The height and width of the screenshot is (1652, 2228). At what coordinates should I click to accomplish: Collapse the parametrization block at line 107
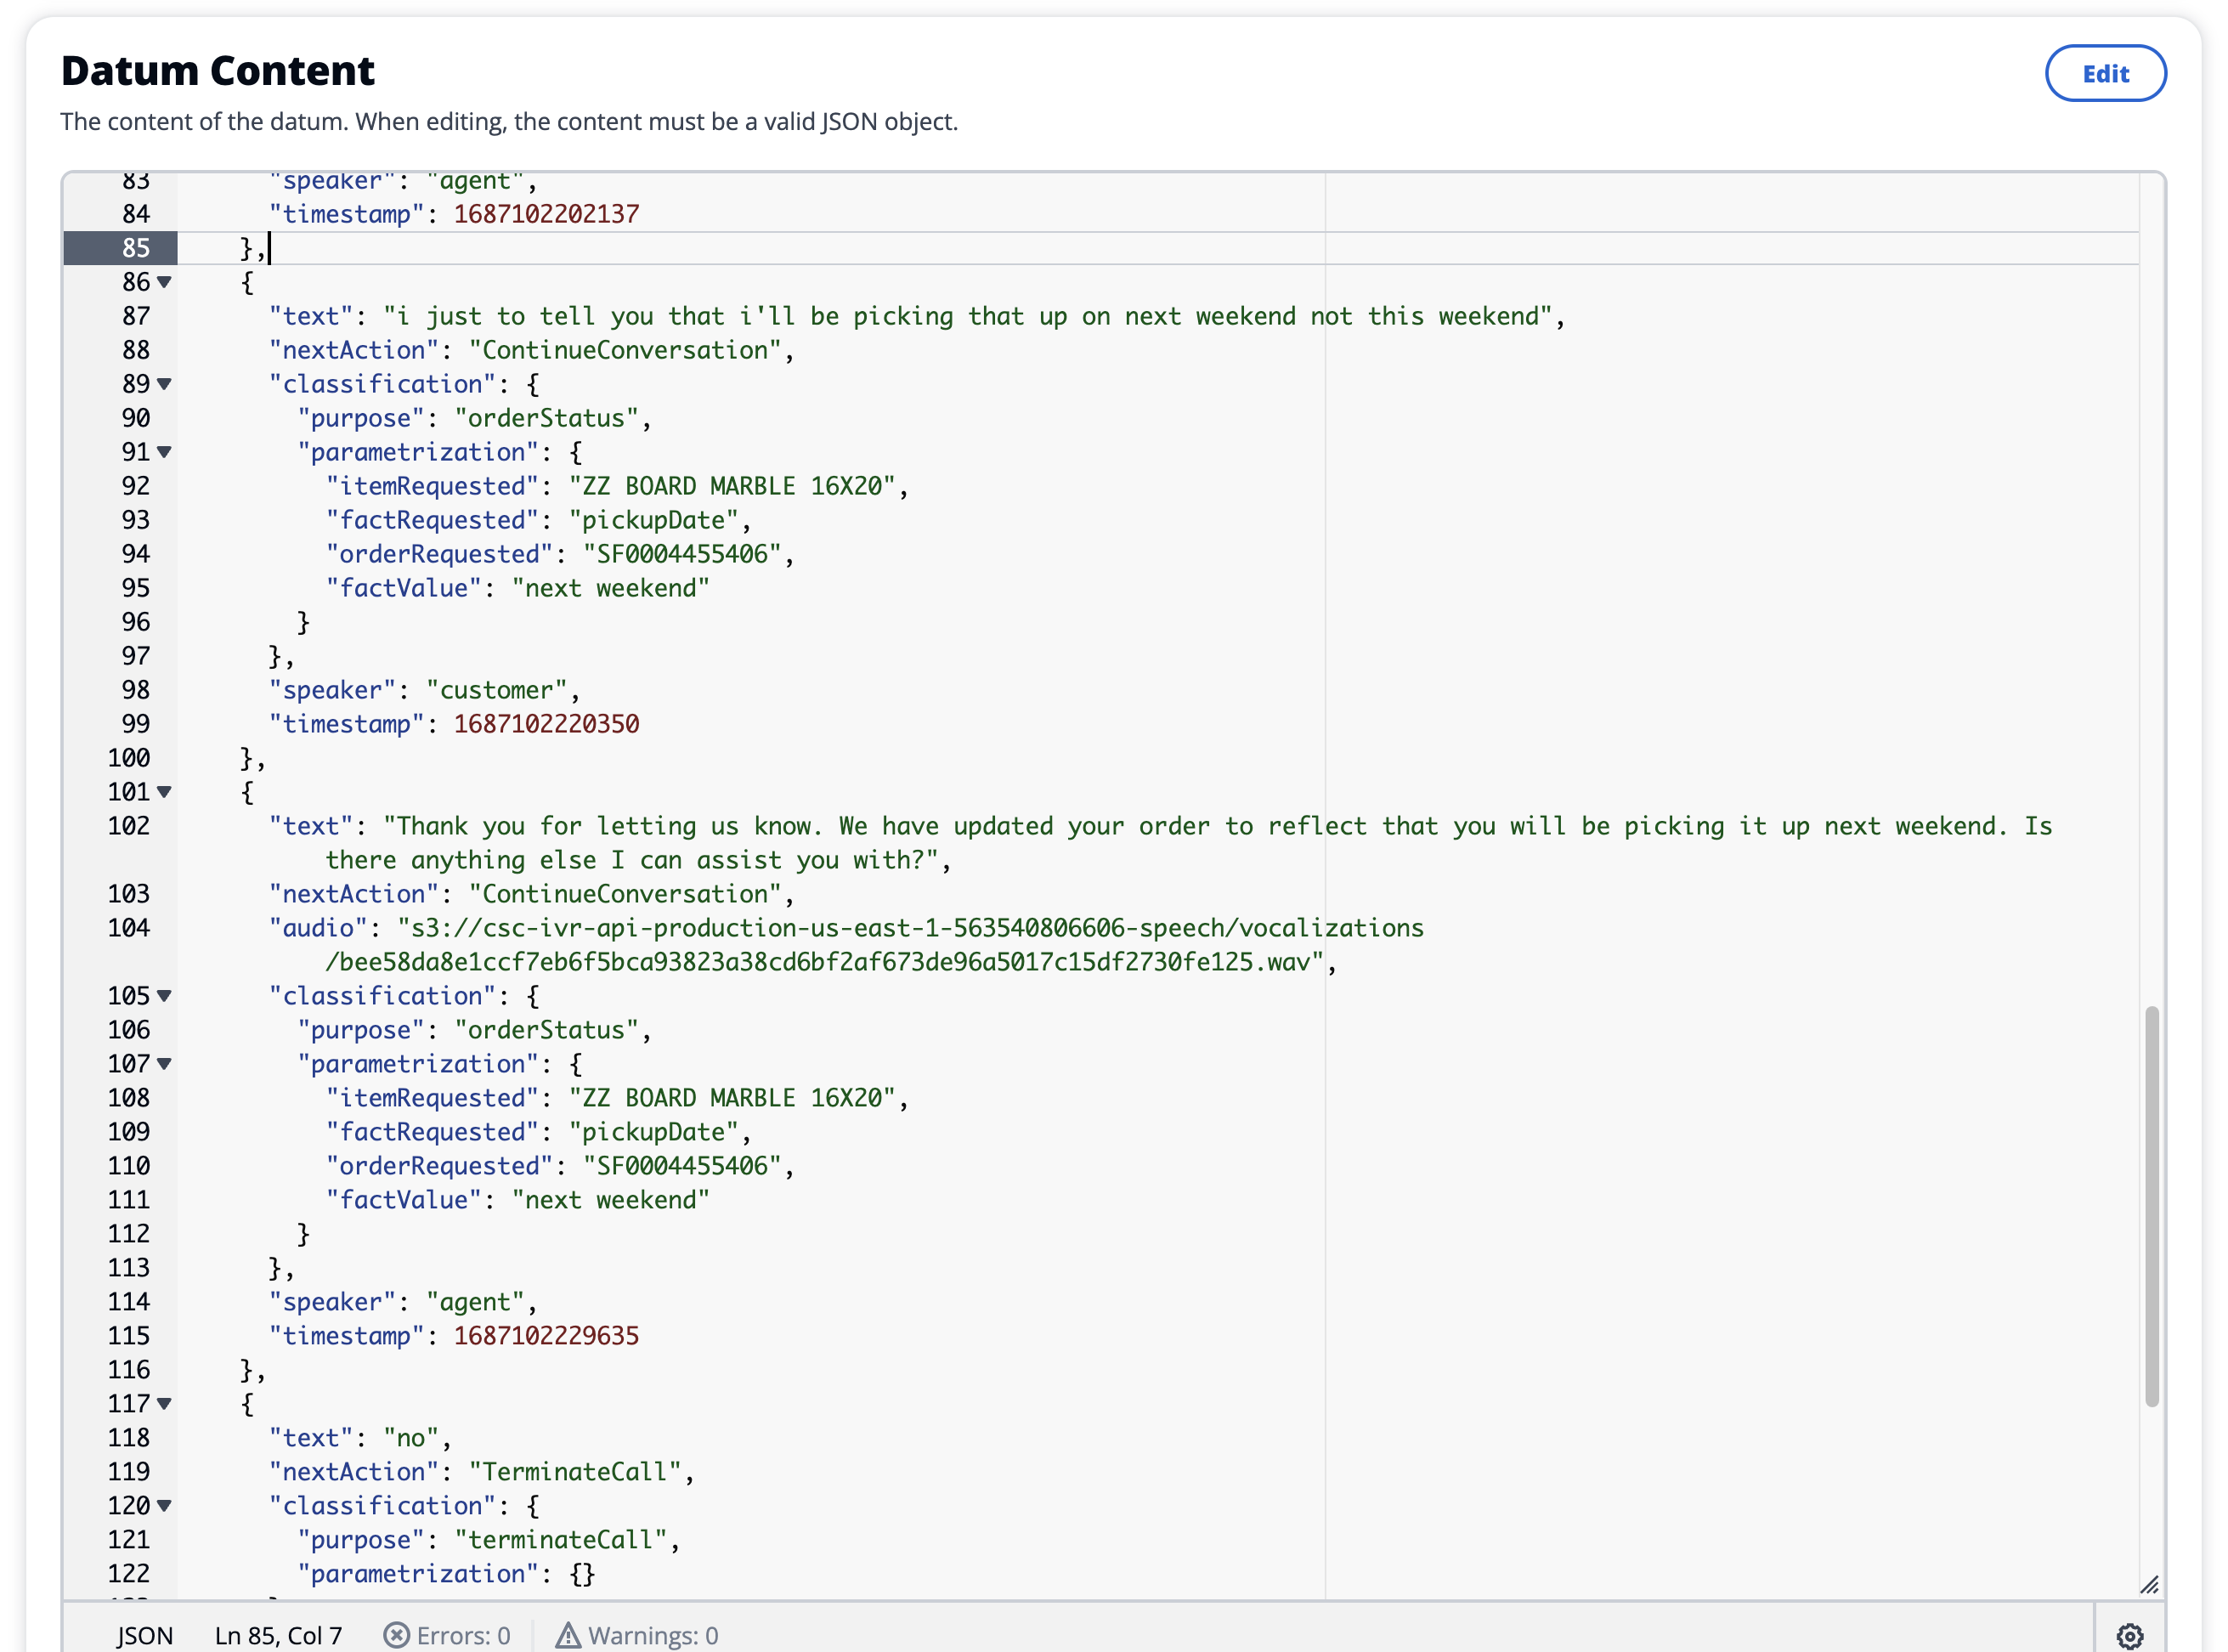(x=164, y=1064)
